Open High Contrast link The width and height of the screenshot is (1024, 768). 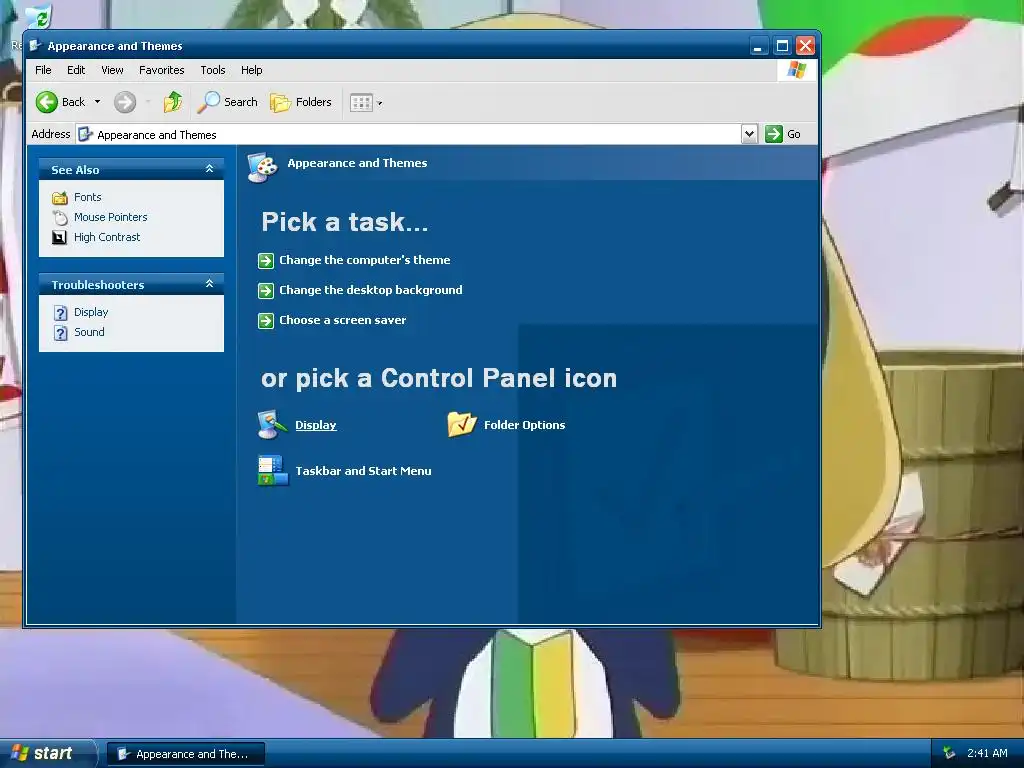[x=107, y=237]
